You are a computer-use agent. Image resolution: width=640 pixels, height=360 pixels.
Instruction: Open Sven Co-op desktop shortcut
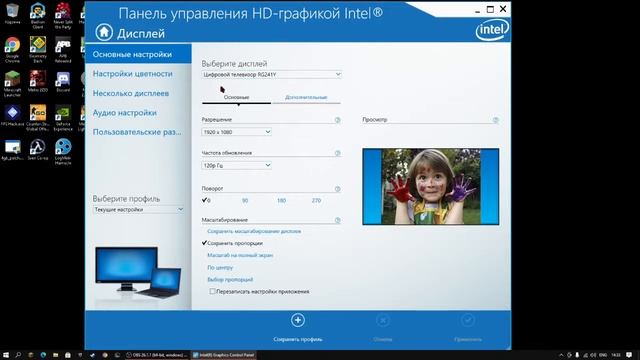pos(38,149)
